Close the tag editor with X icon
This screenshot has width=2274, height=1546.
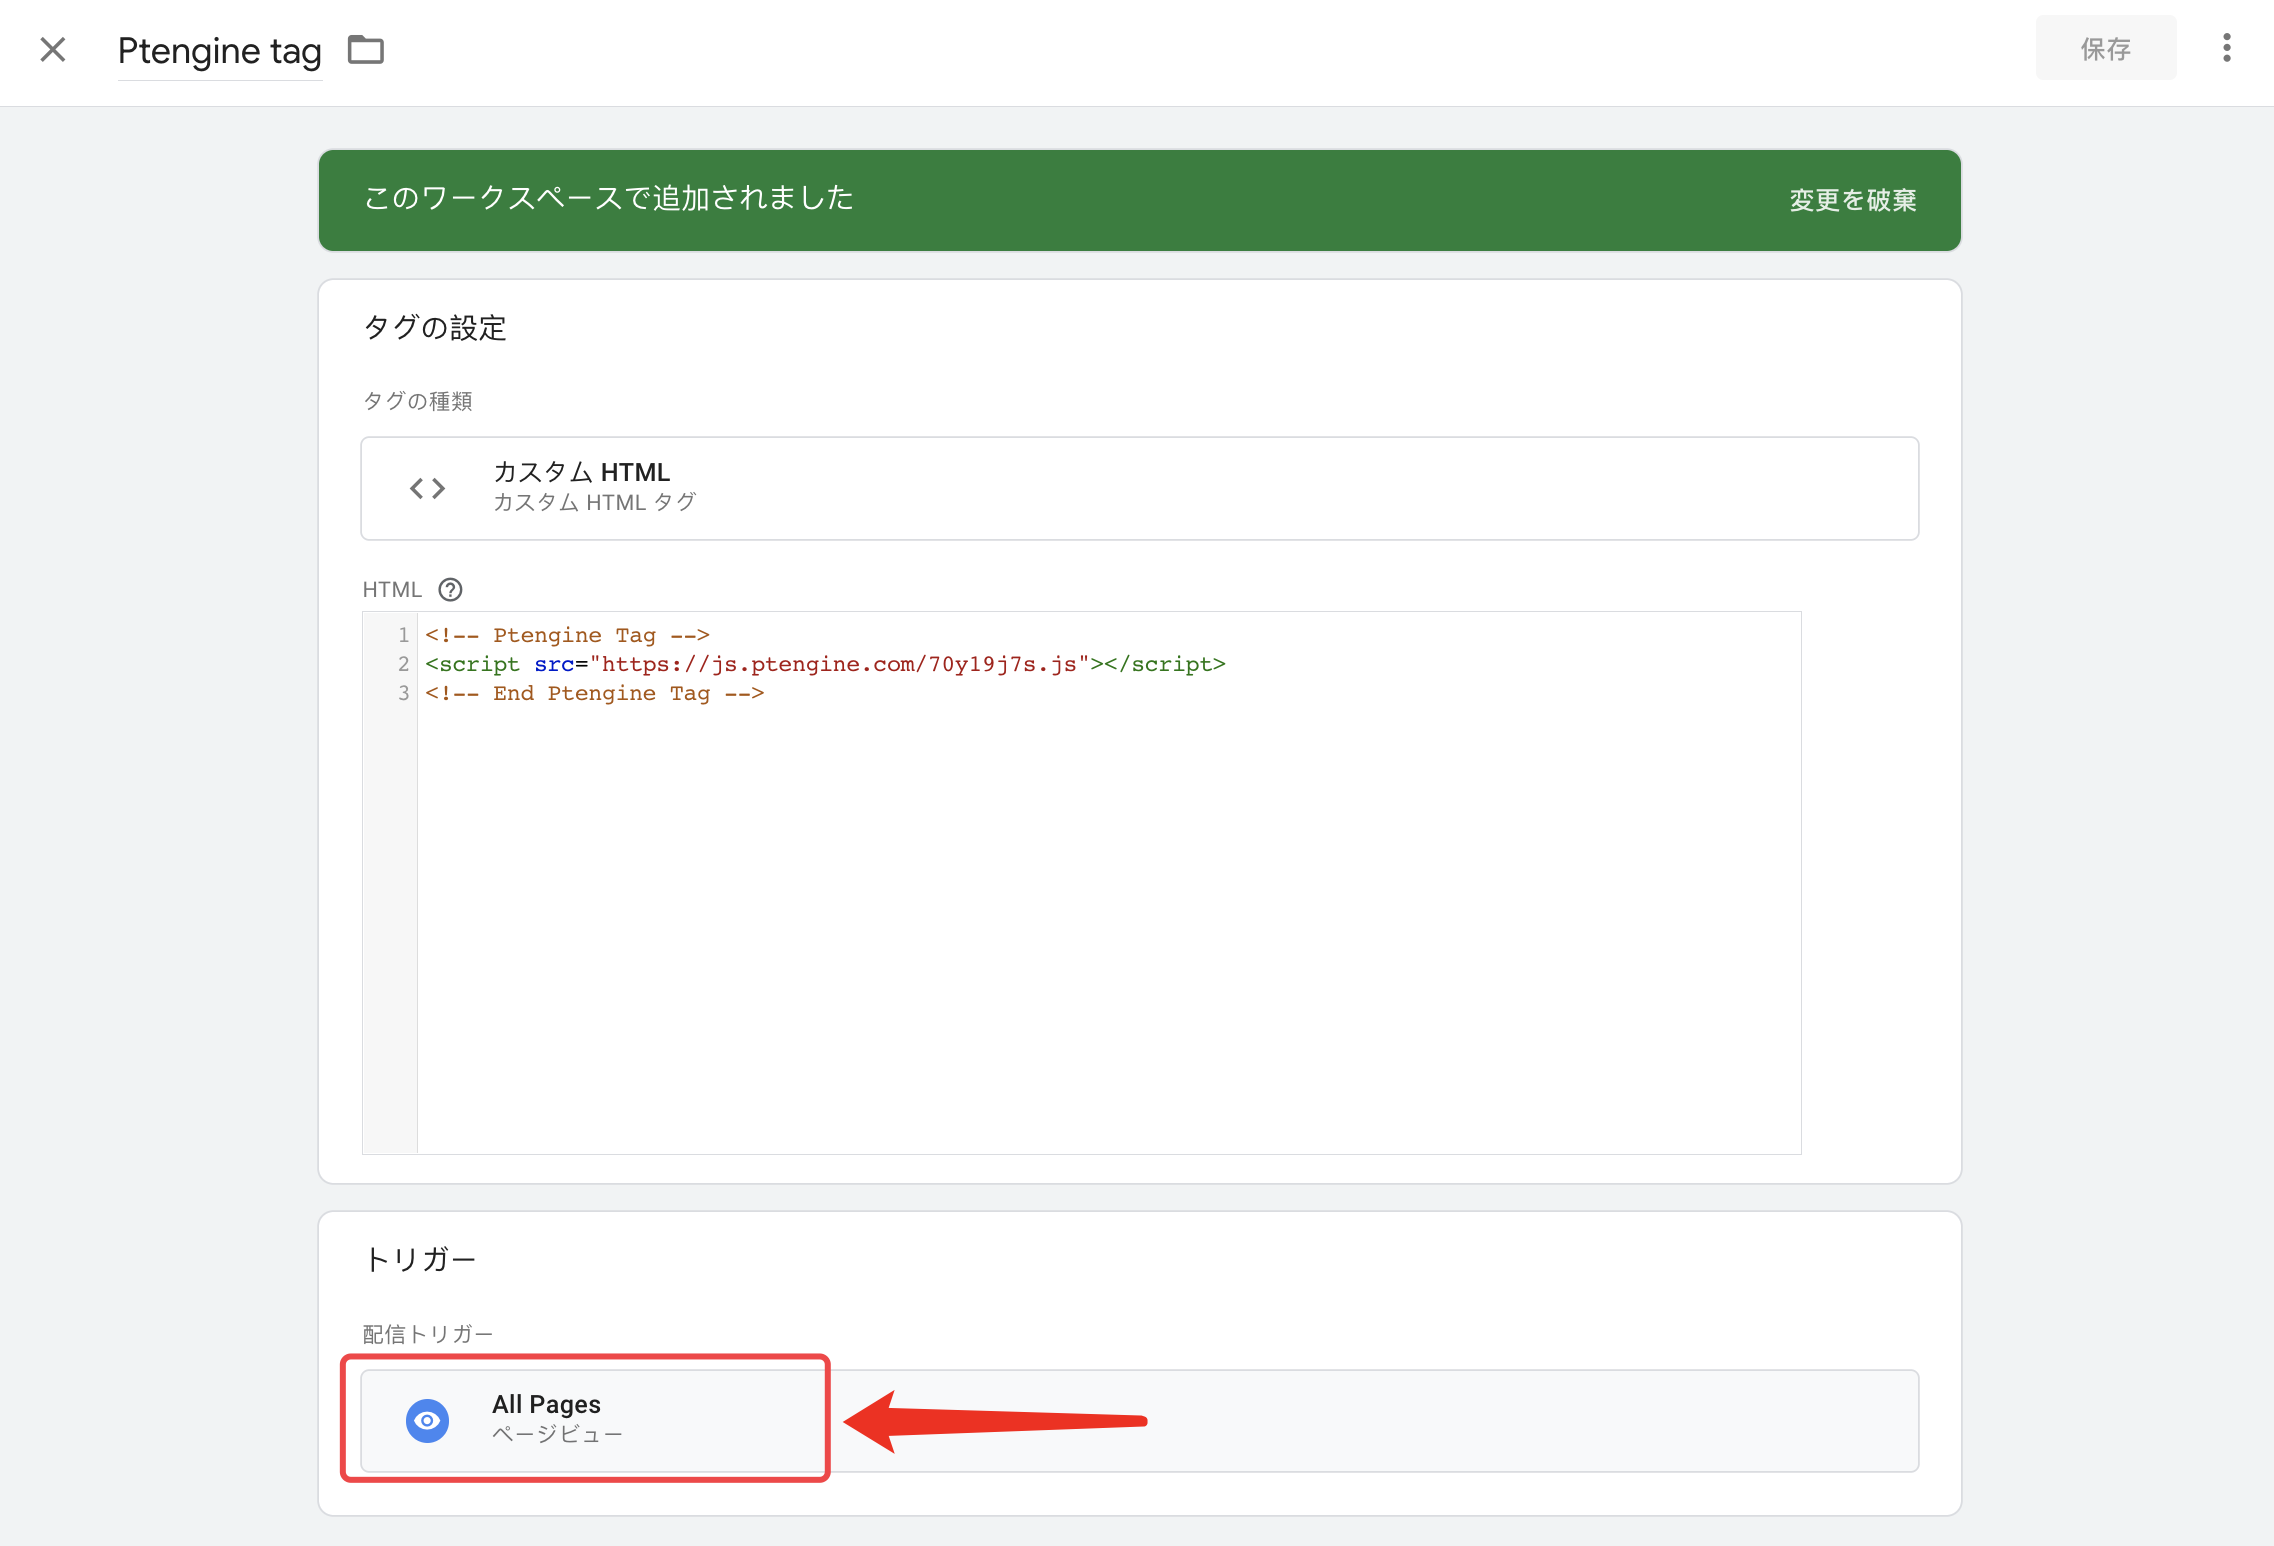53,49
